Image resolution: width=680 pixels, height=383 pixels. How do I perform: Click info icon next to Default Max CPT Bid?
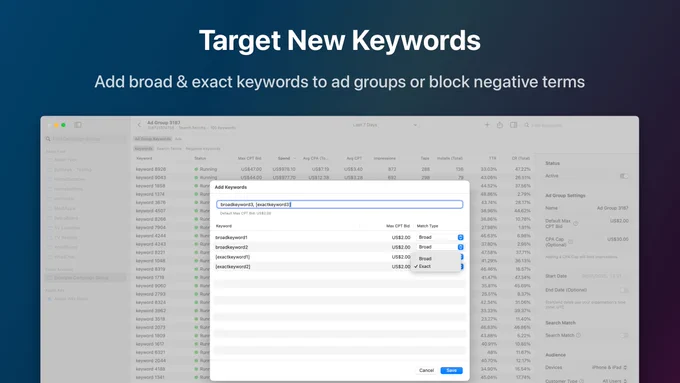tap(575, 223)
